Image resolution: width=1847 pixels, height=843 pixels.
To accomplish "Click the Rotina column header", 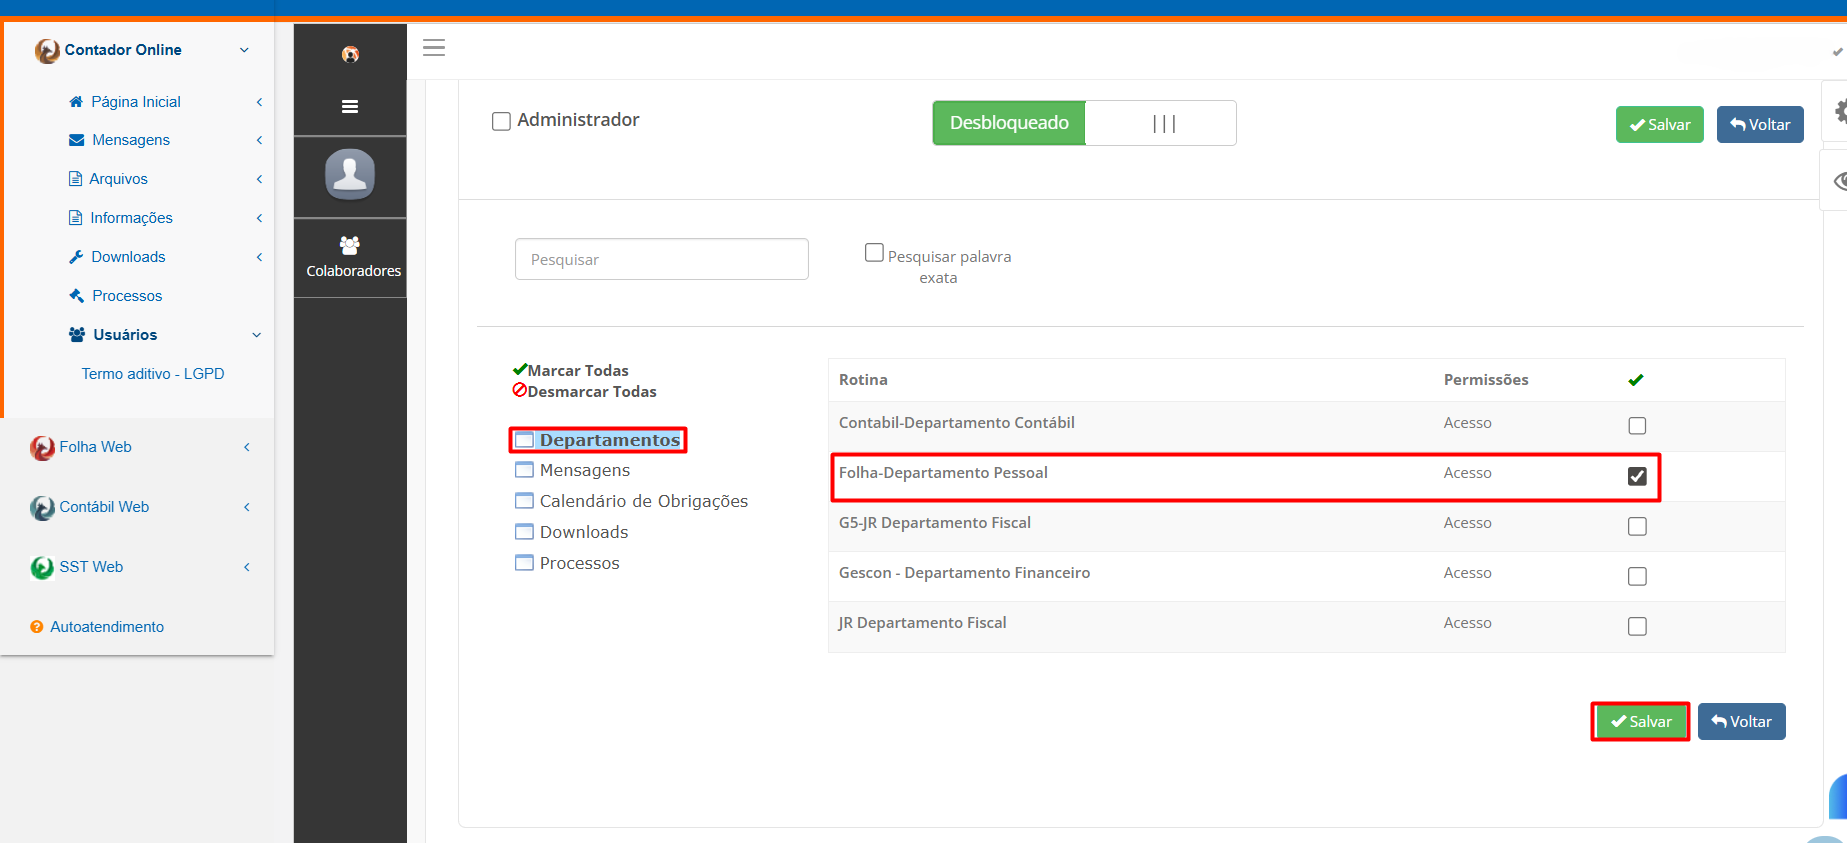I will point(863,380).
